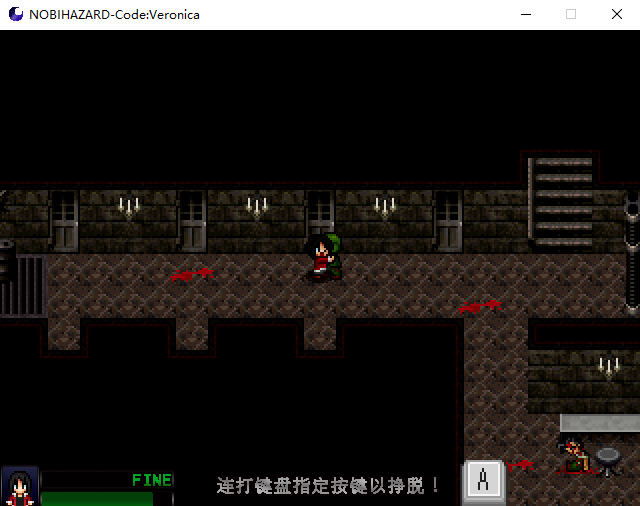Click the grey counter top at lower right
The width and height of the screenshot is (640, 506).
click(600, 423)
